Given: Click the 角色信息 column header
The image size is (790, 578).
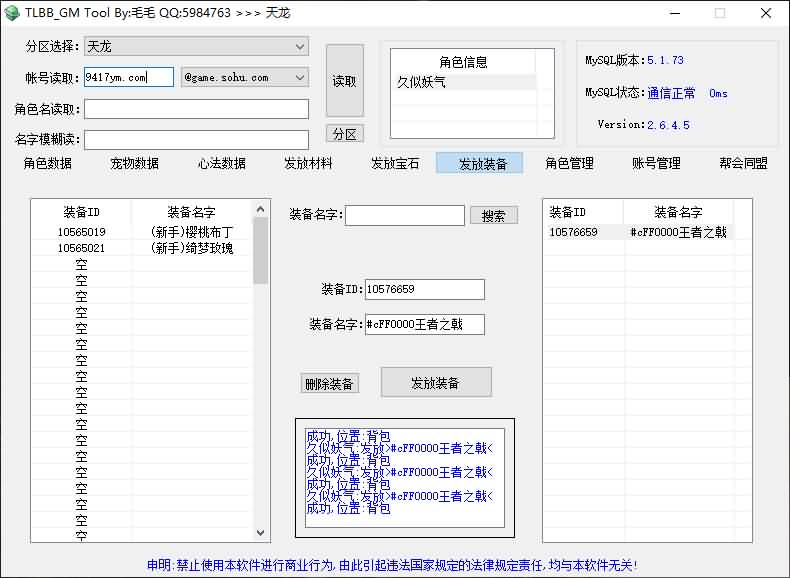Looking at the screenshot, I should [x=463, y=62].
